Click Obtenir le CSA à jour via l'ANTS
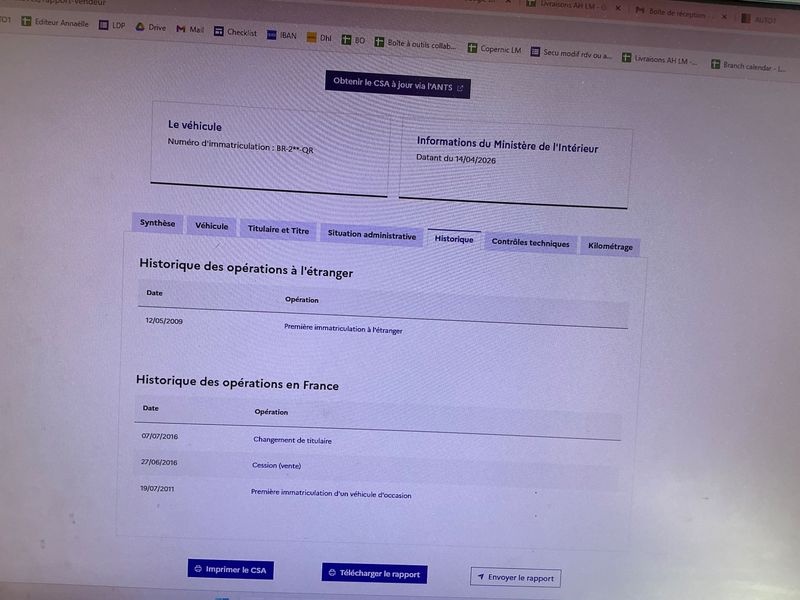The image size is (800, 600). click(x=397, y=85)
